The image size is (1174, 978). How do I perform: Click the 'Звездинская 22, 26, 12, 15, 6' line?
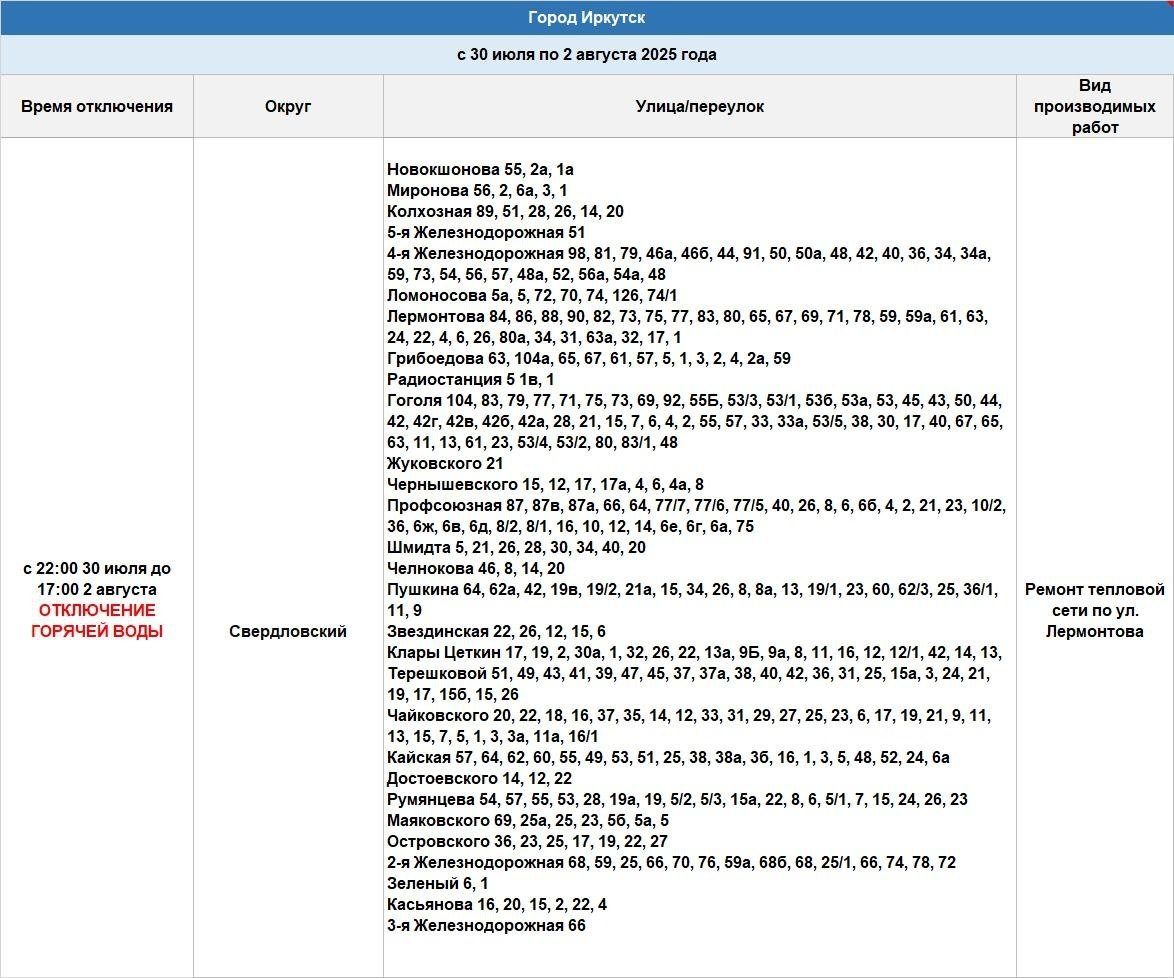click(496, 631)
